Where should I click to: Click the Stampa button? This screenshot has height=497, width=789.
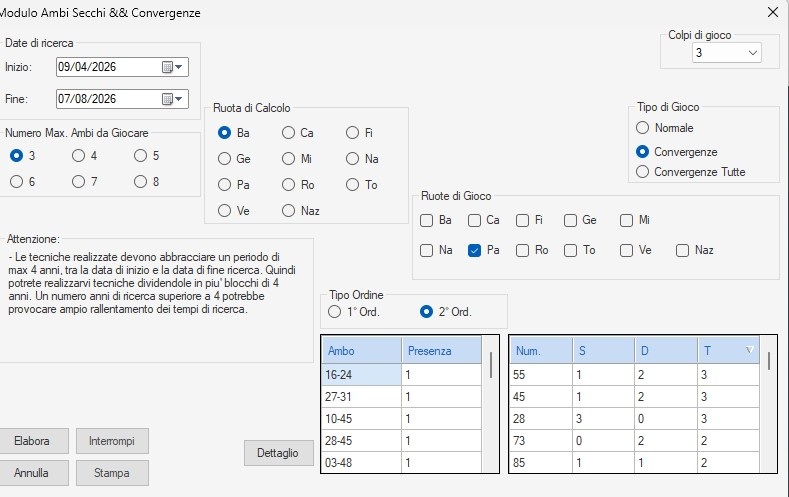(x=112, y=473)
